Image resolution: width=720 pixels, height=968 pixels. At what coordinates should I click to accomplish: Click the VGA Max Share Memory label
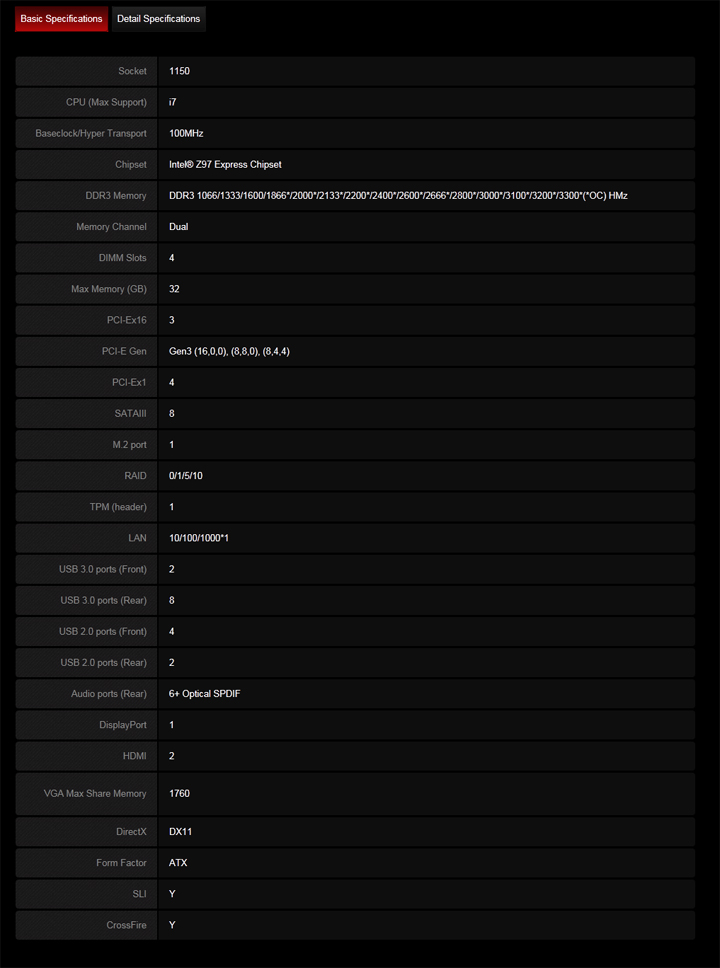click(x=95, y=794)
